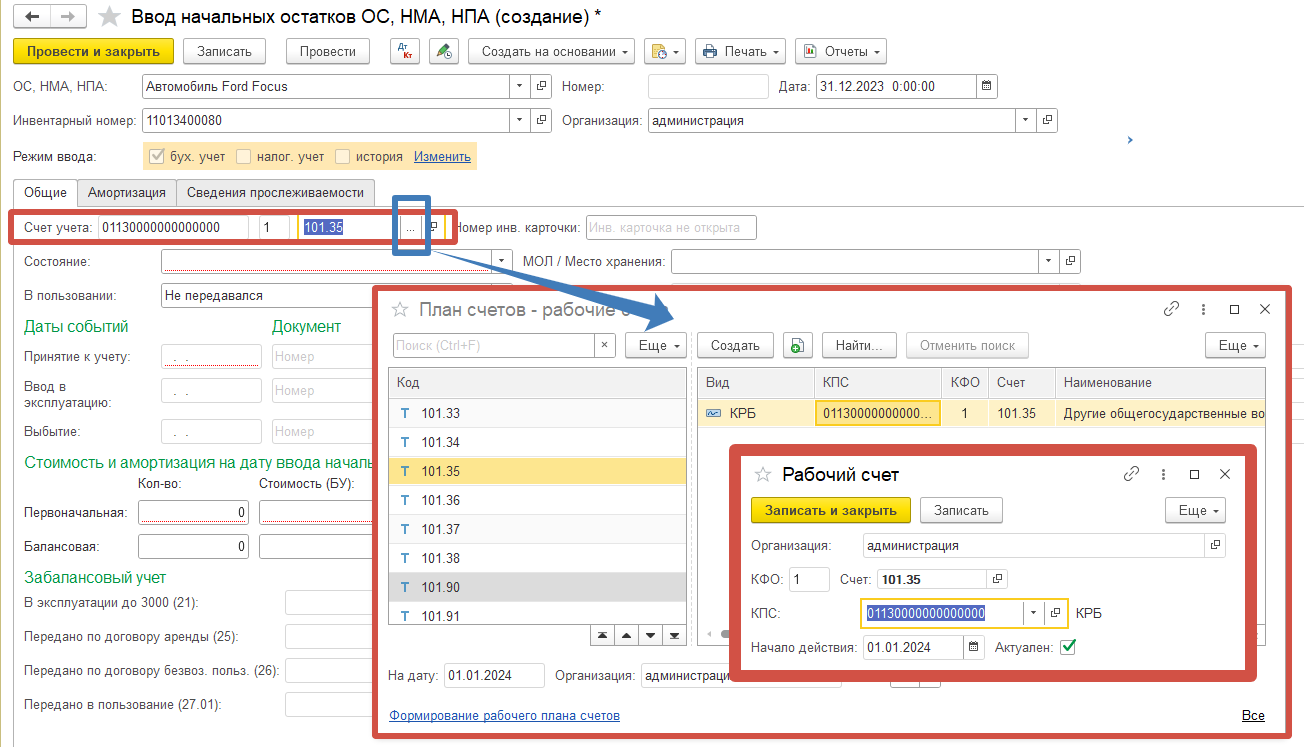Enable the налог. учет checkbox
Image resolution: width=1304 pixels, height=747 pixels.
point(243,156)
